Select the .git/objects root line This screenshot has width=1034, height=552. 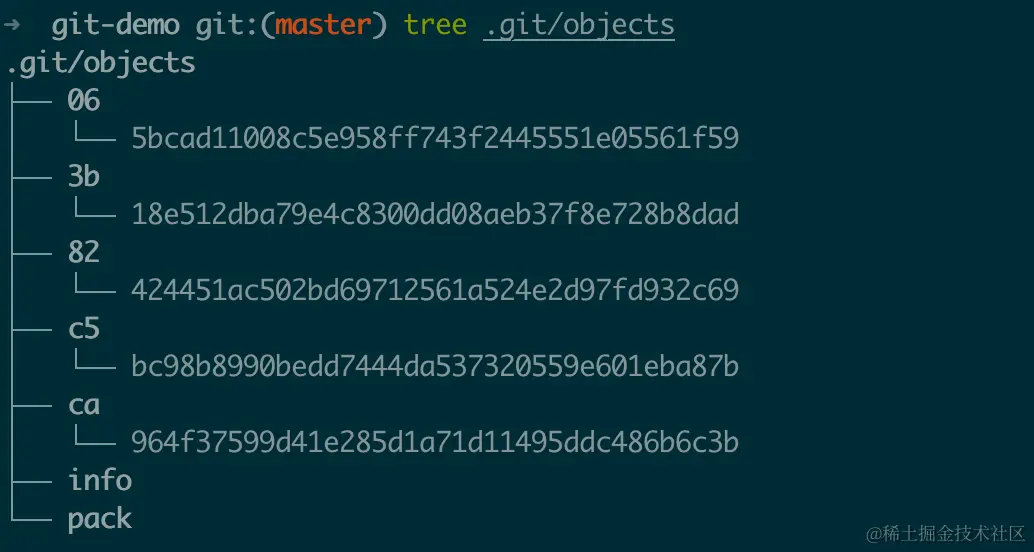(101, 64)
